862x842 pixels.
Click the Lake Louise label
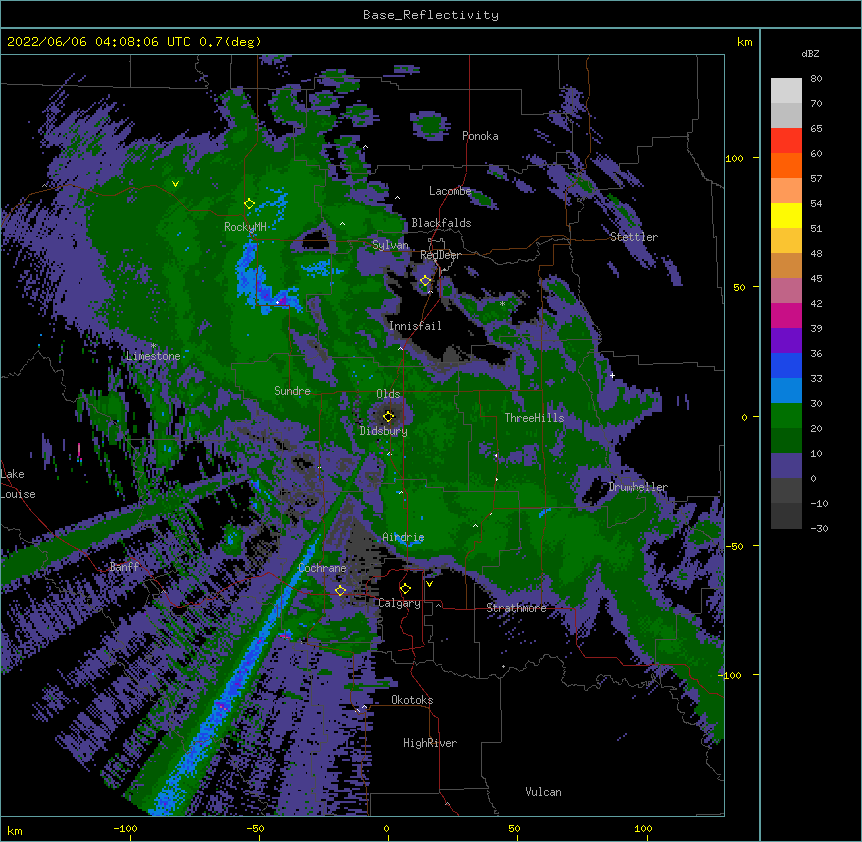click(18, 484)
